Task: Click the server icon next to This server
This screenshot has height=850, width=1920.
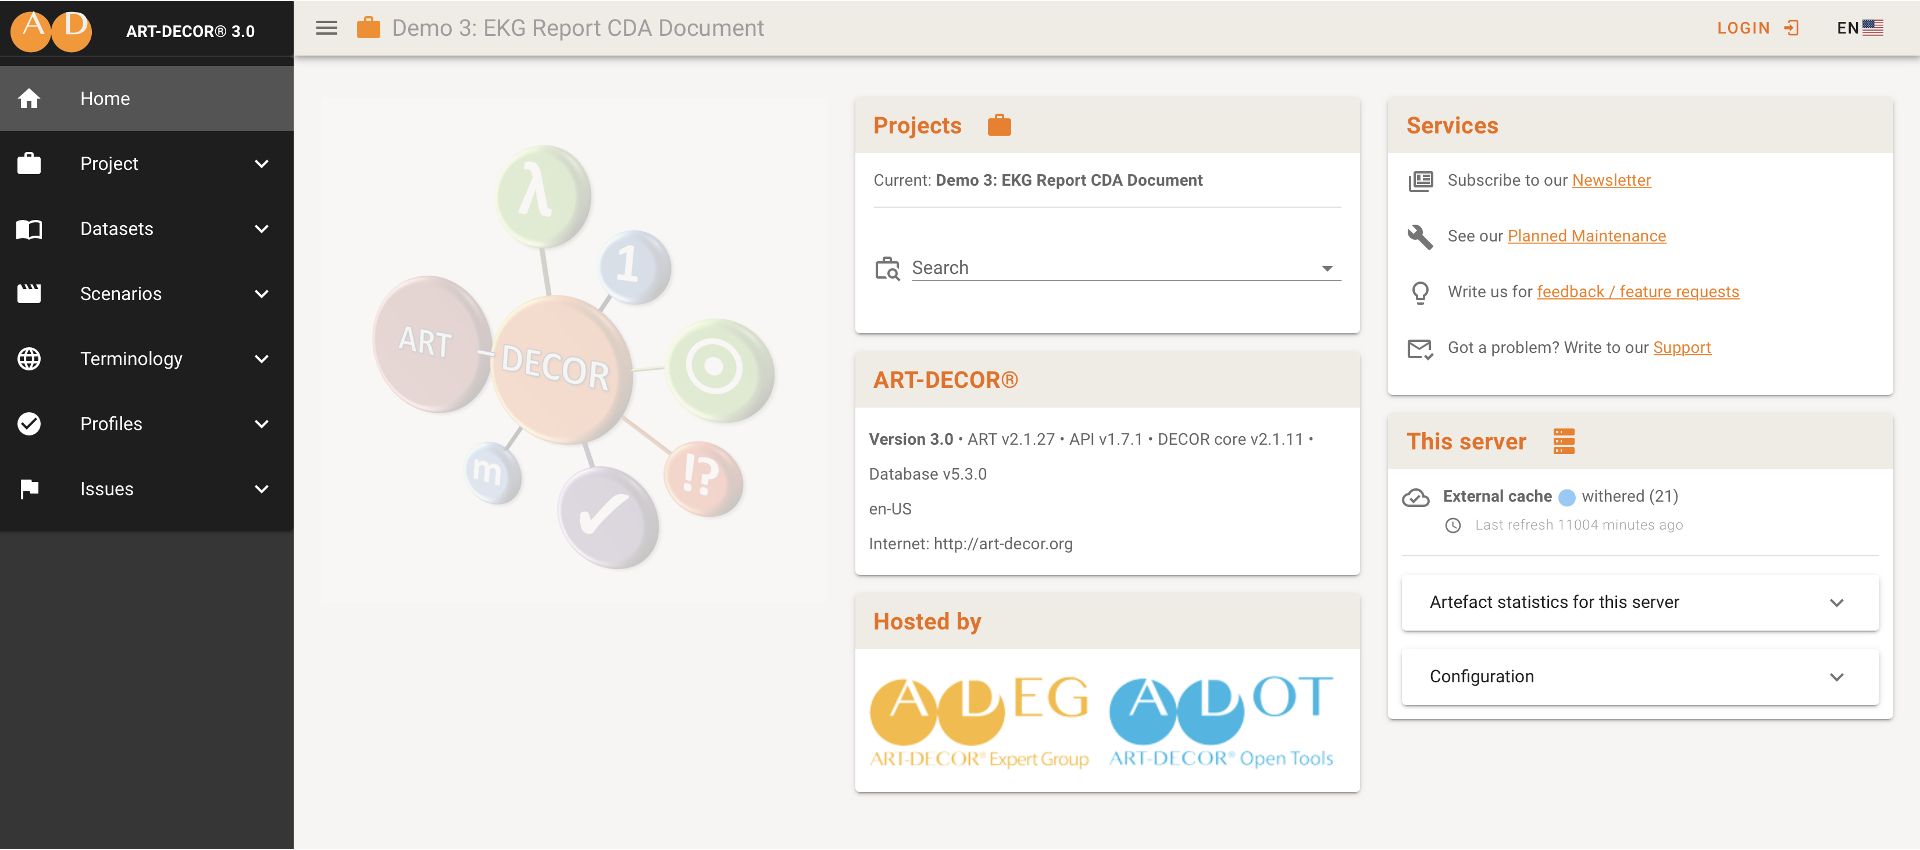Action: (1564, 441)
